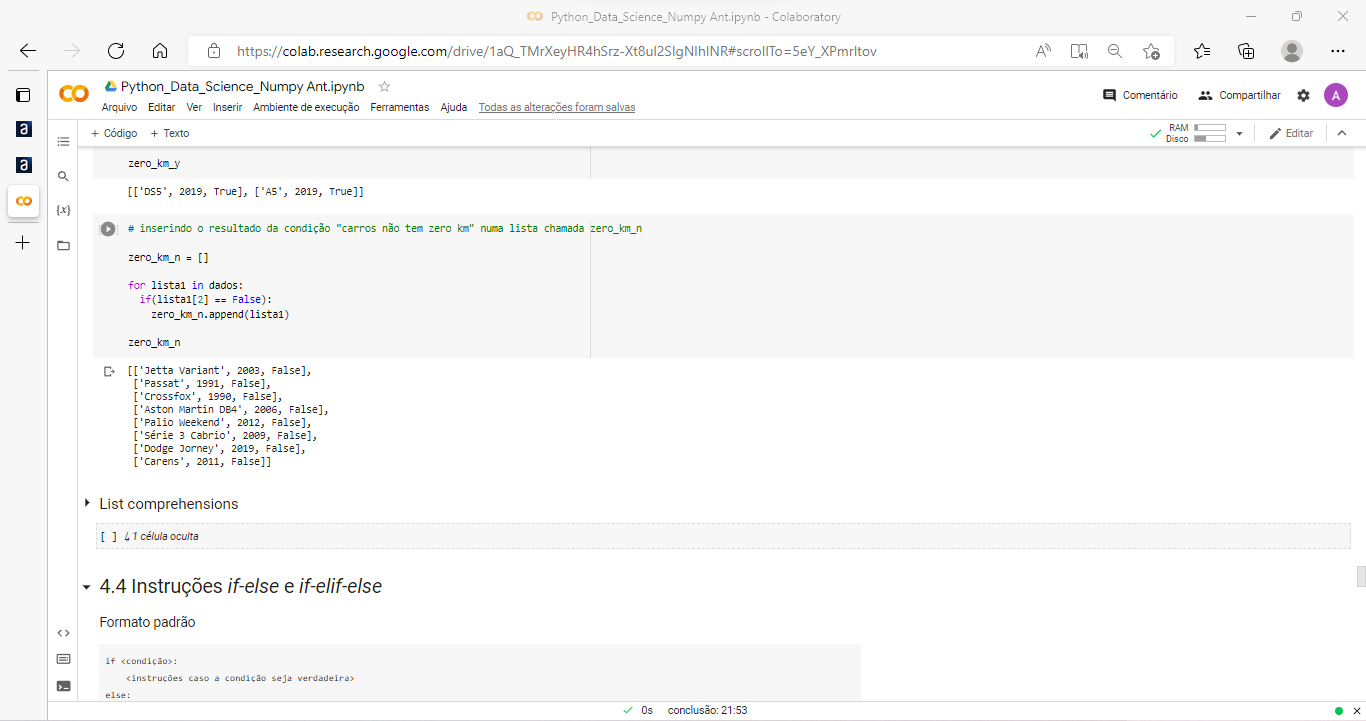This screenshot has width=1366, height=721.
Task: Select the active Colab vertical tab
Action: [x=23, y=200]
